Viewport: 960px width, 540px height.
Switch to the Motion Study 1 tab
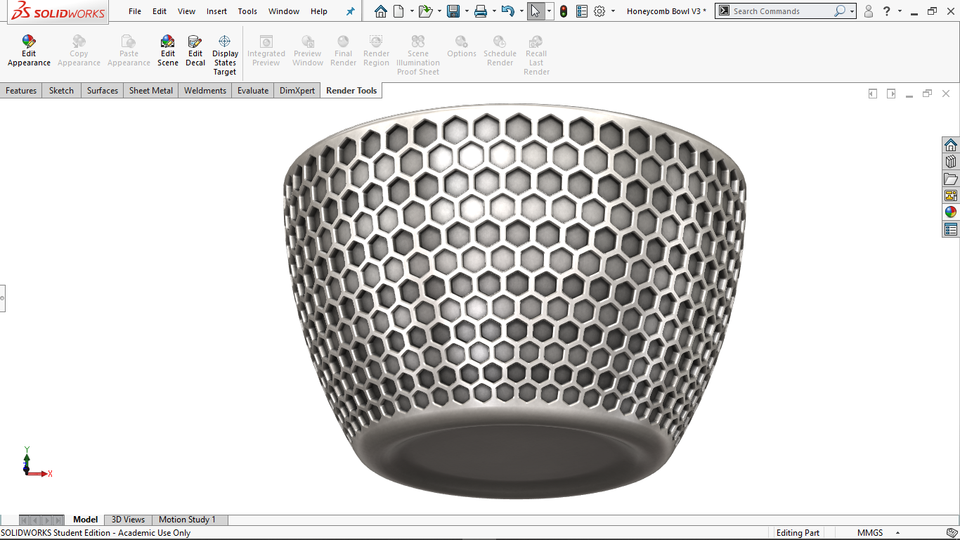[x=187, y=520]
